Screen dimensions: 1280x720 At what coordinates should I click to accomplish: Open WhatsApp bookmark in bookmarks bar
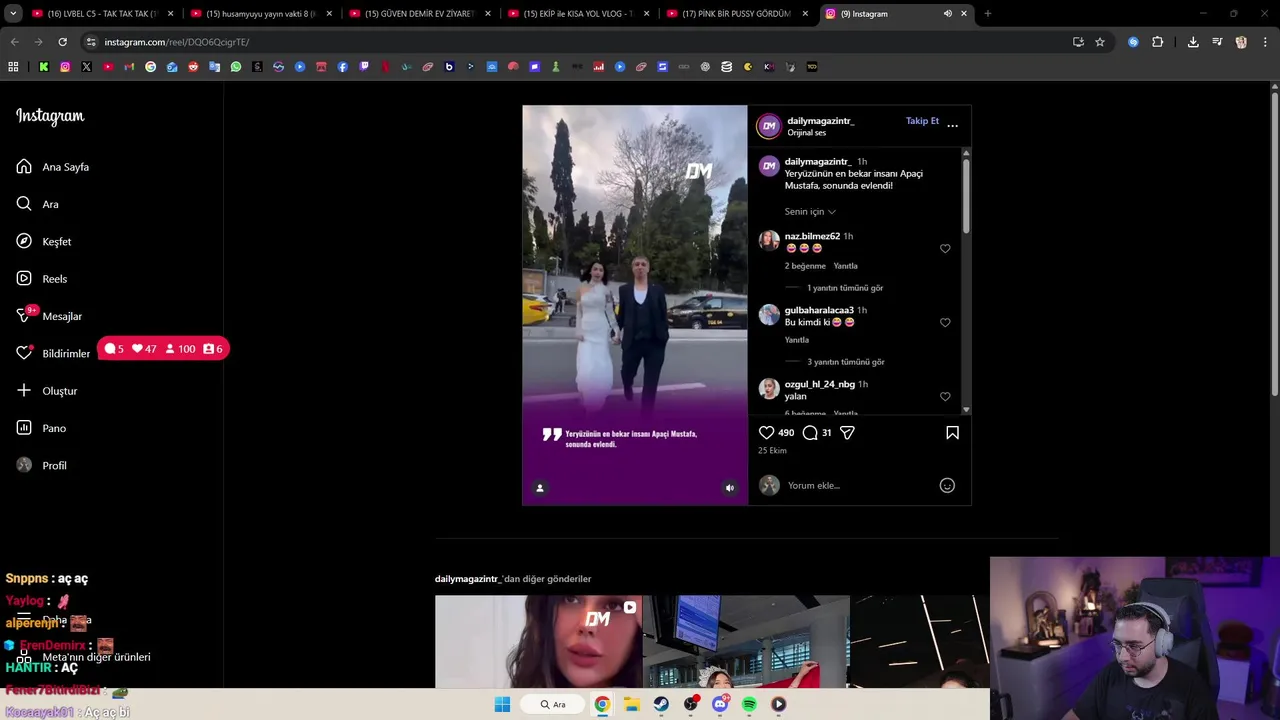point(236,67)
